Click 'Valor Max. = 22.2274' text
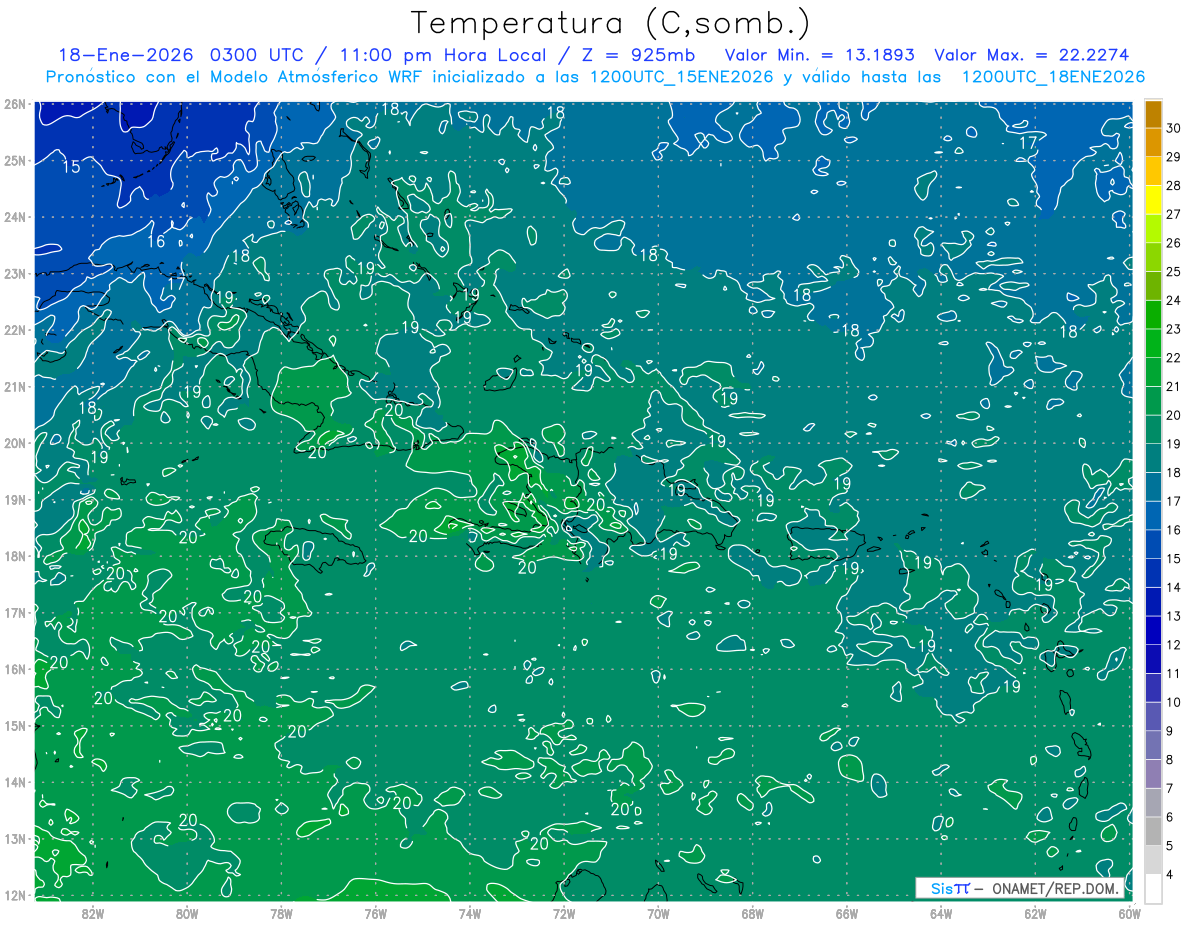The height and width of the screenshot is (927, 1200). (x=1032, y=55)
